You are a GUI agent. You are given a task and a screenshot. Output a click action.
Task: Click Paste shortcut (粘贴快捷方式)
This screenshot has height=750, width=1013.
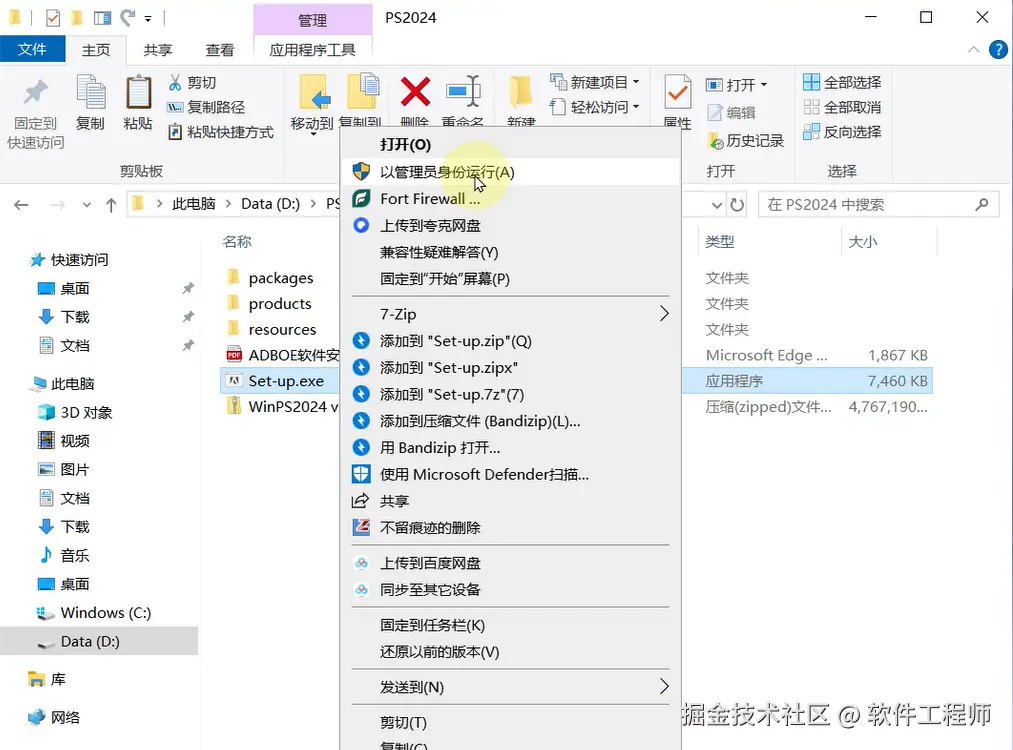click(x=220, y=132)
